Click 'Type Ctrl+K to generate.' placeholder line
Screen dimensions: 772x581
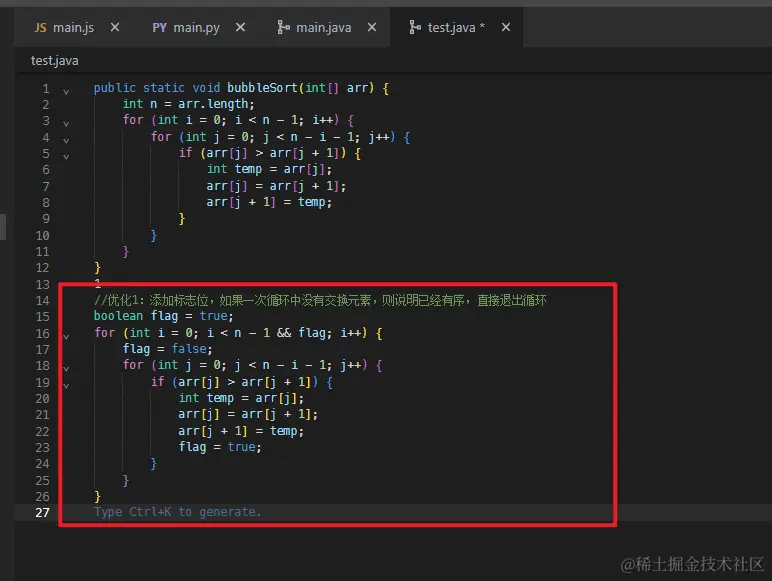(177, 512)
